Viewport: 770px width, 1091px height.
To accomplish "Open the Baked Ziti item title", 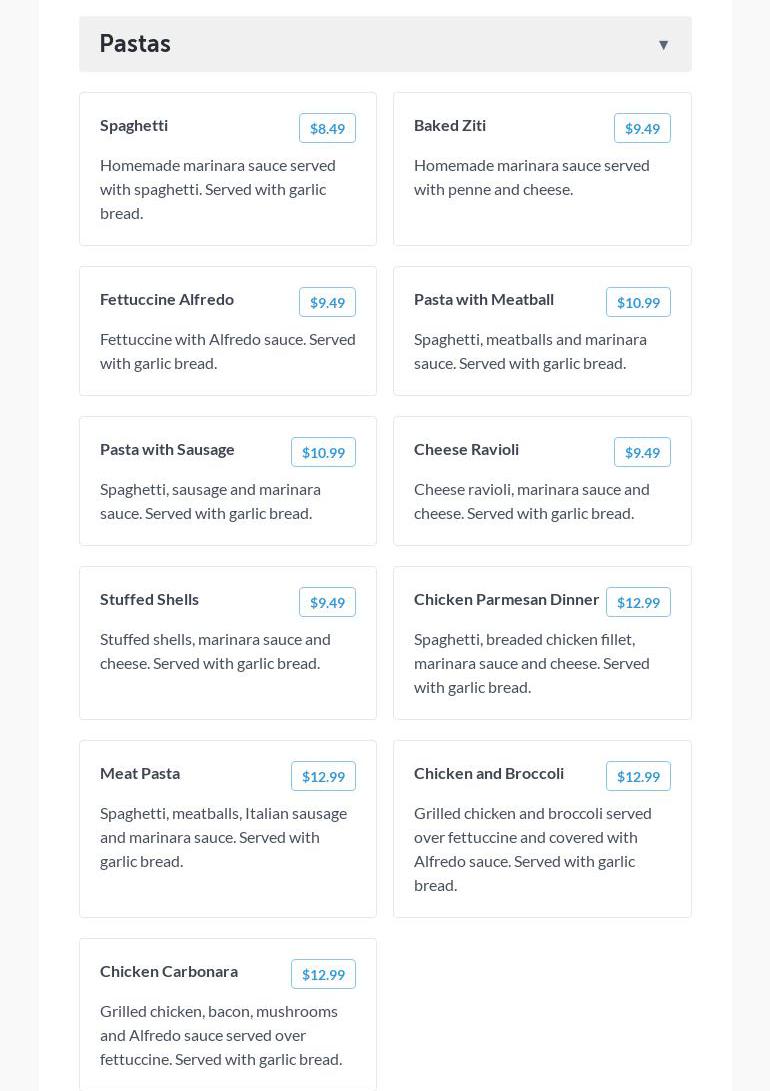I will 450,125.
